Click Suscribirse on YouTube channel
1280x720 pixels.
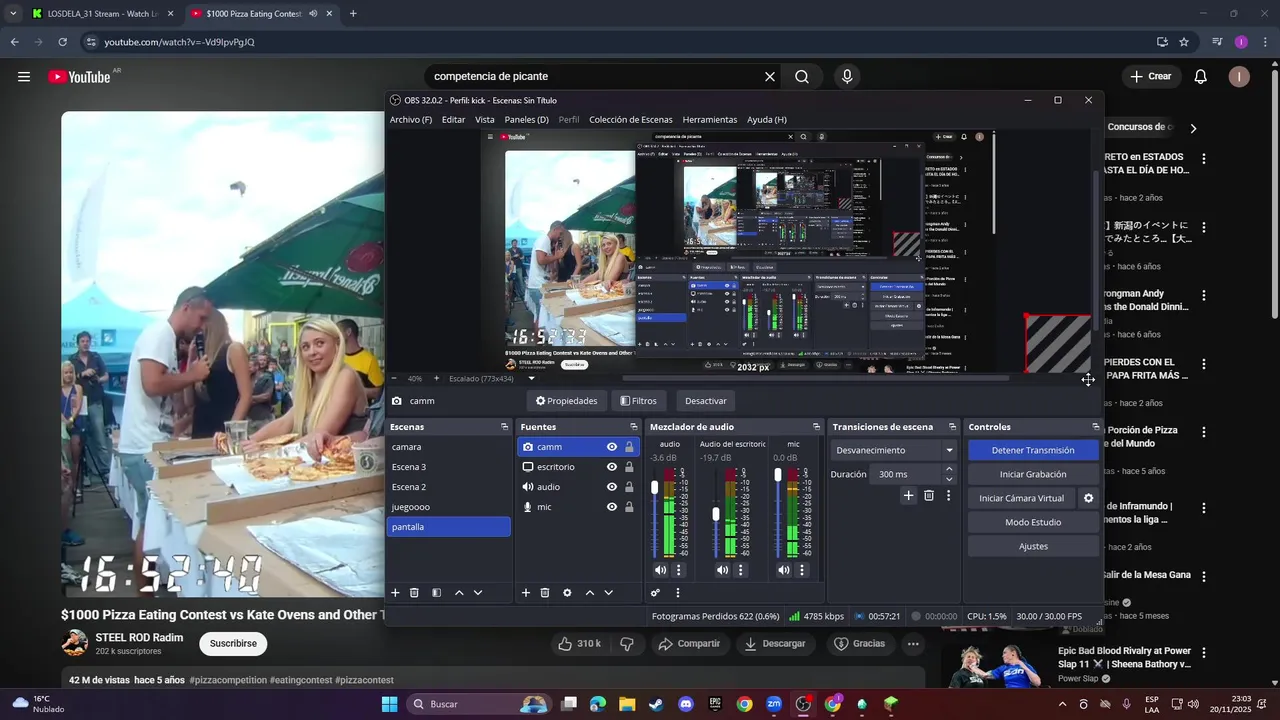233,643
